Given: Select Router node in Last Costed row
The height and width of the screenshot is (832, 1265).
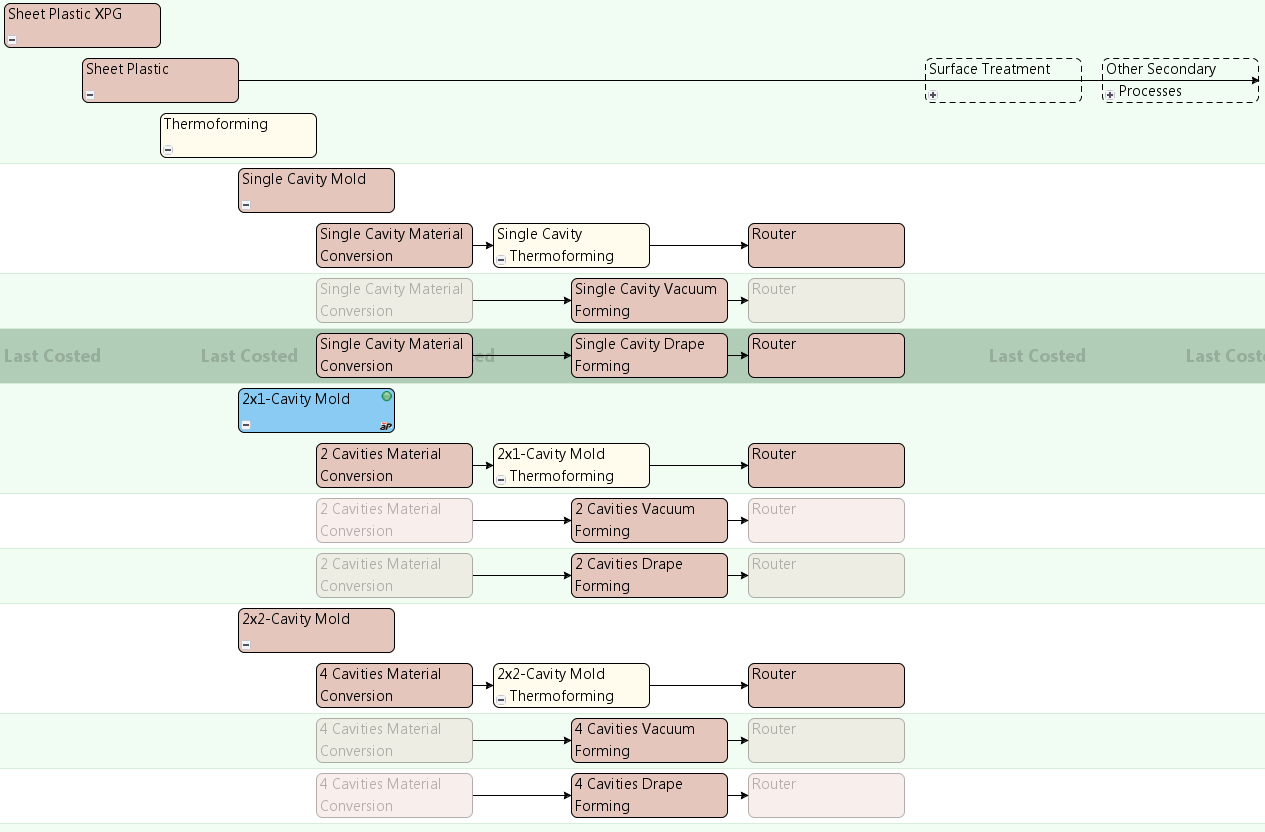Looking at the screenshot, I should [826, 355].
